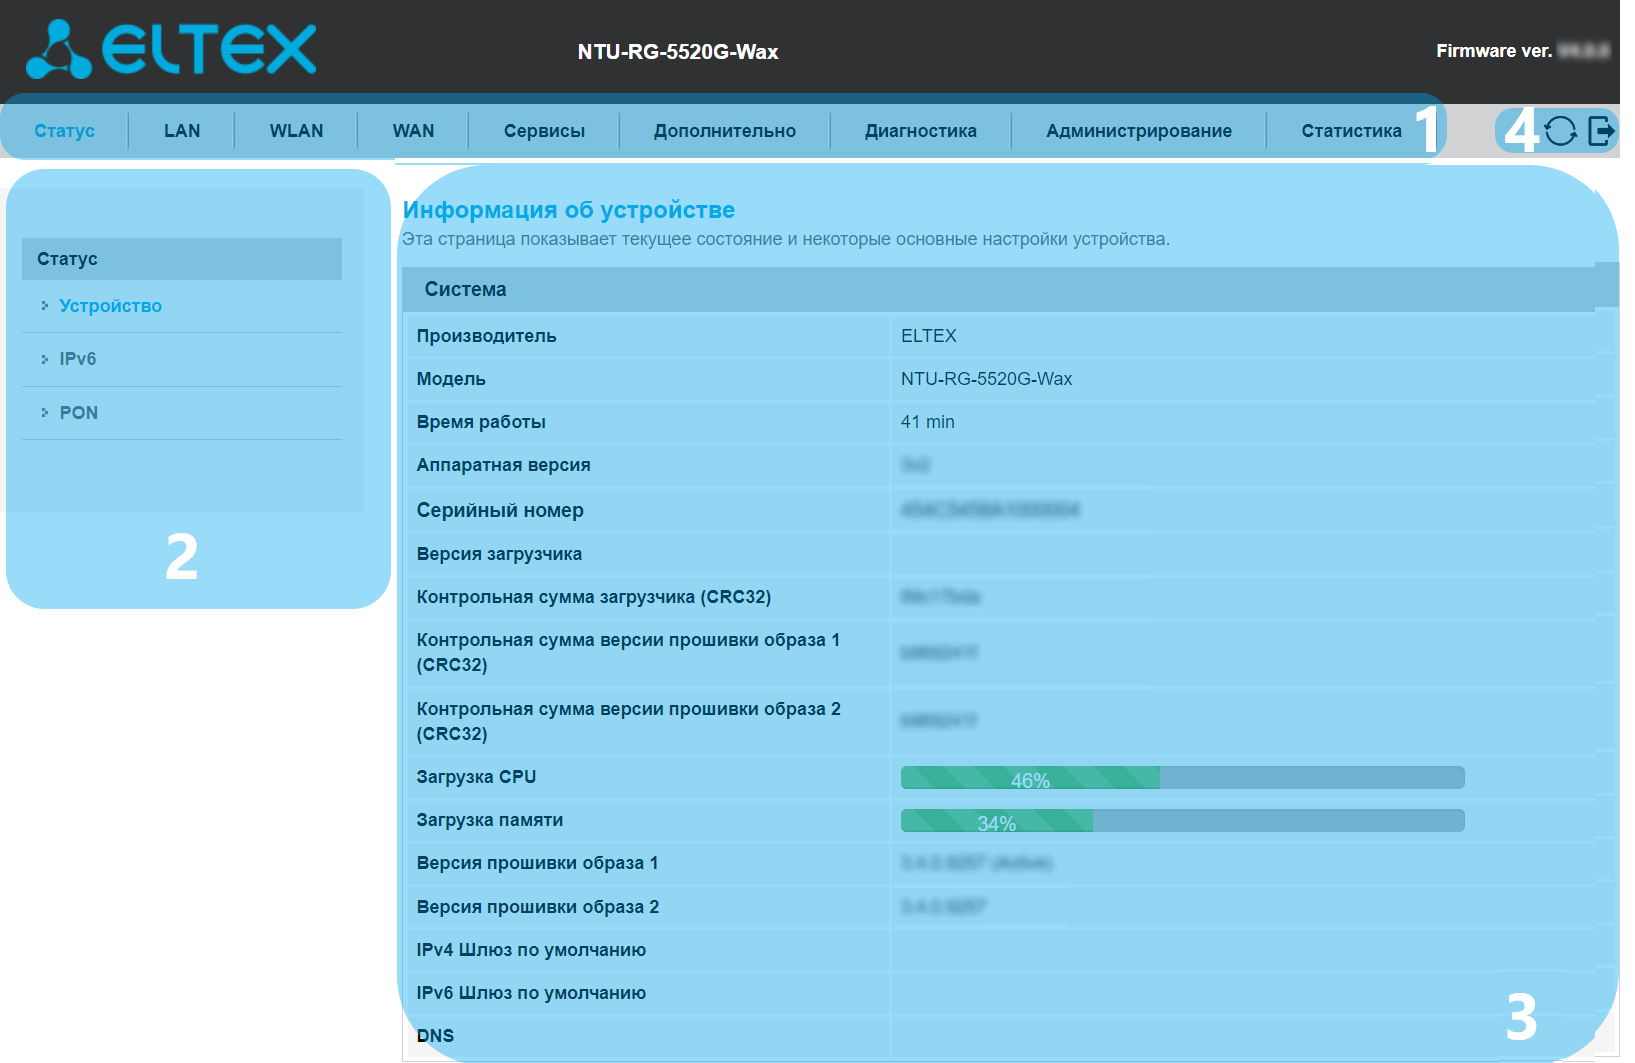Click the Модель row label
Image resolution: width=1635 pixels, height=1063 pixels.
(x=451, y=379)
